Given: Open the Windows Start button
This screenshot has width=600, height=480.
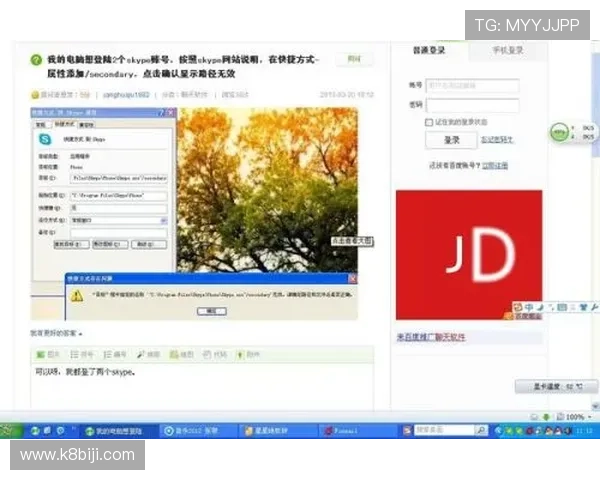Looking at the screenshot, I should (x=11, y=431).
